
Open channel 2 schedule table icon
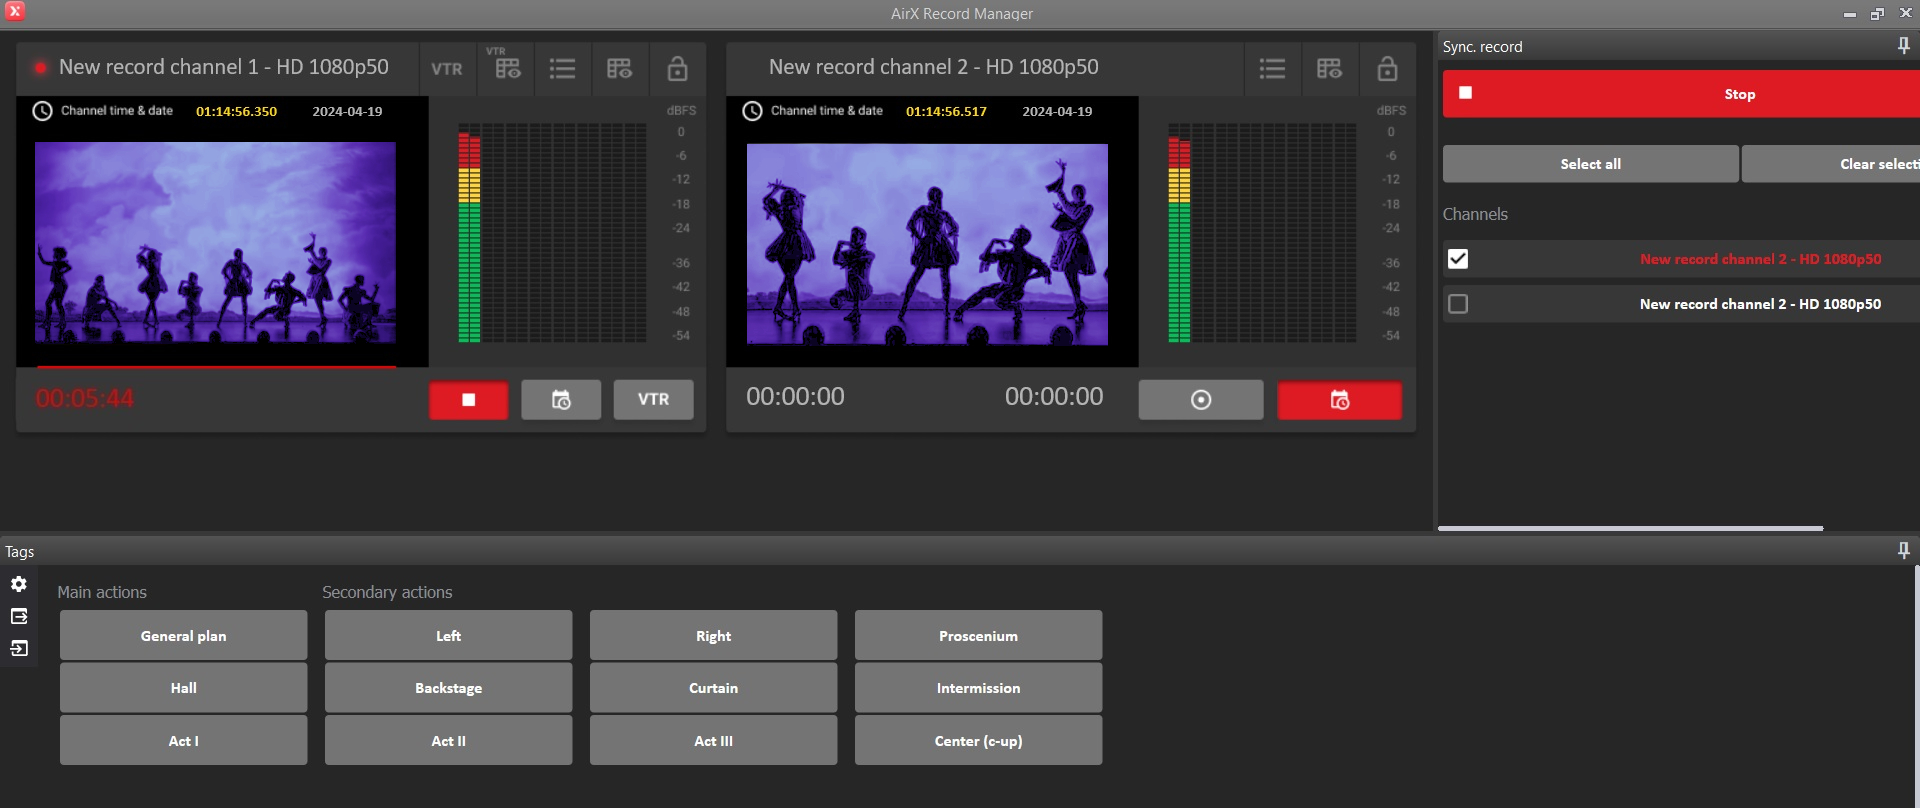[1329, 69]
